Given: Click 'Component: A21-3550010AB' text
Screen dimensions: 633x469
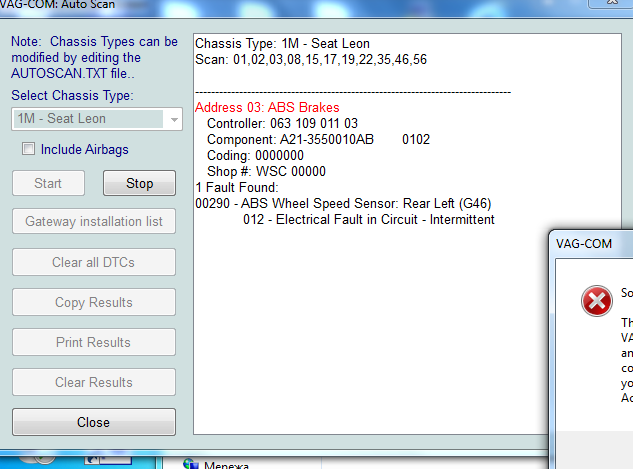Looking at the screenshot, I should (x=290, y=140).
